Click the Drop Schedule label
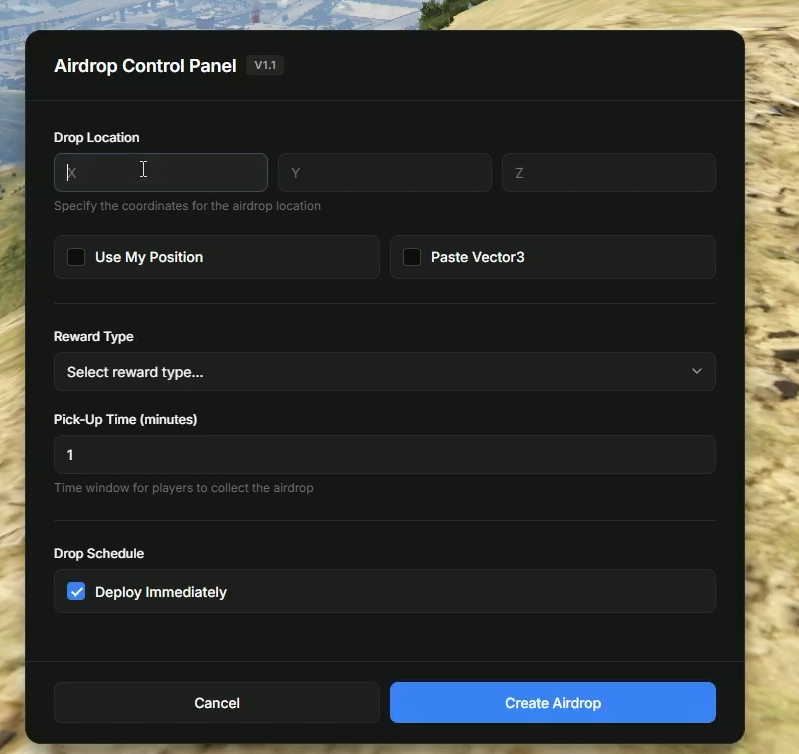Viewport: 799px width, 754px height. (99, 553)
